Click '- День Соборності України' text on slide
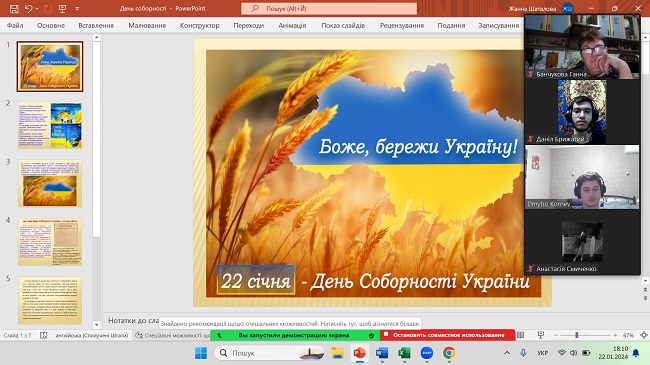This screenshot has width=650, height=365. [x=416, y=282]
